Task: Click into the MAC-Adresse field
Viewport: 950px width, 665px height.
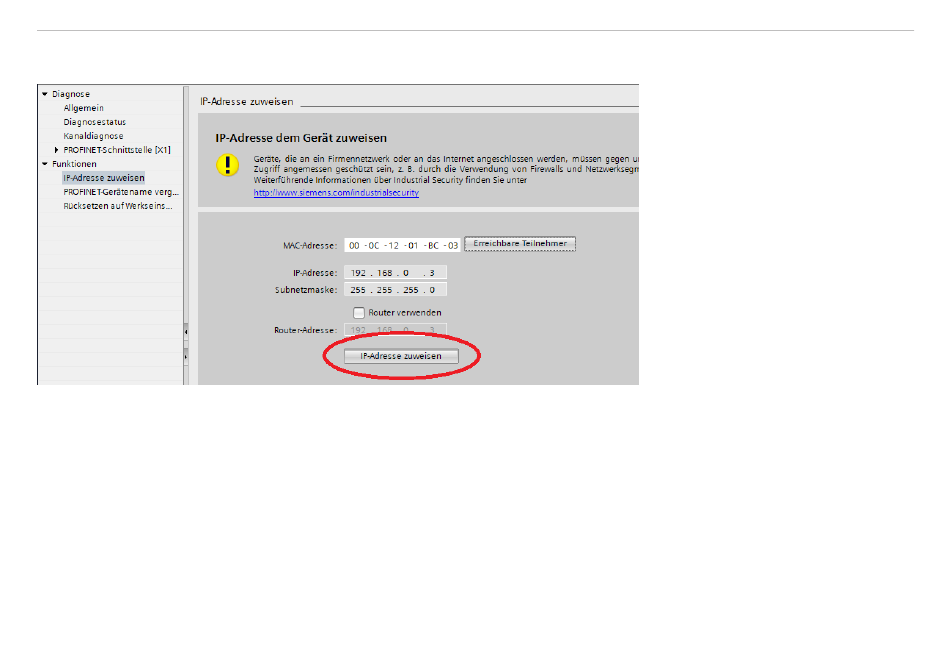Action: point(402,245)
